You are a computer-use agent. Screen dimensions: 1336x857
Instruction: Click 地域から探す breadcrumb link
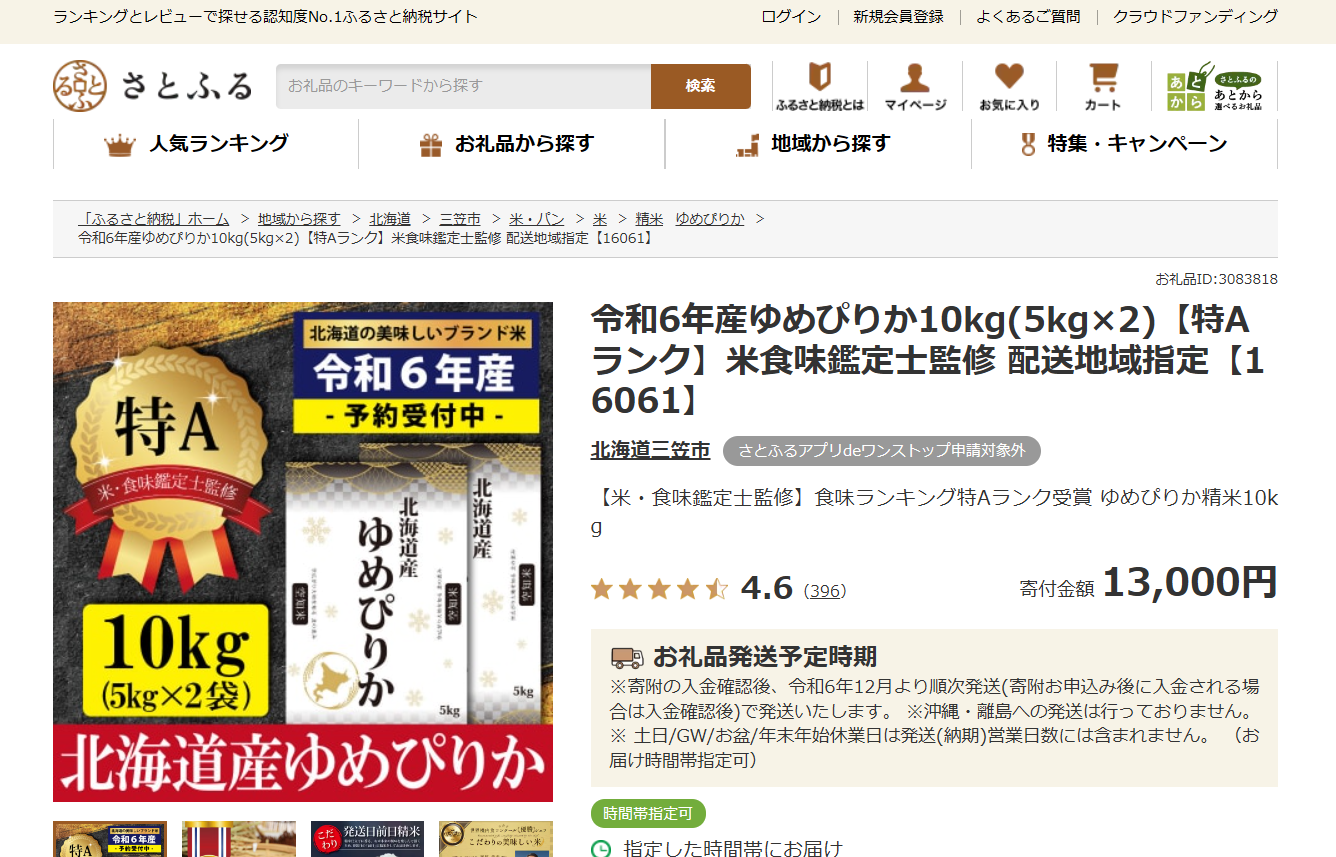click(x=299, y=219)
